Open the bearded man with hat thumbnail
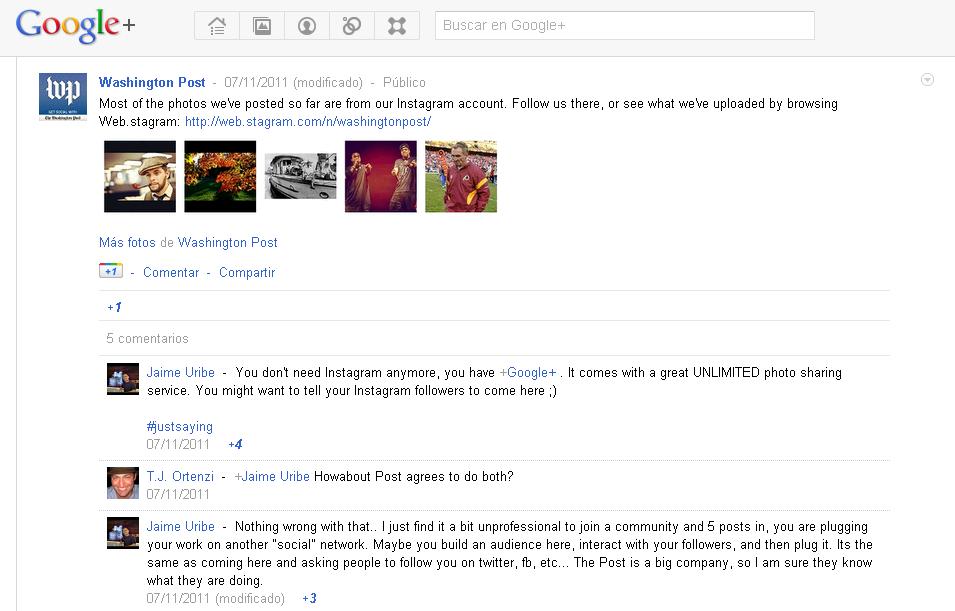The image size is (955, 611). tap(140, 177)
